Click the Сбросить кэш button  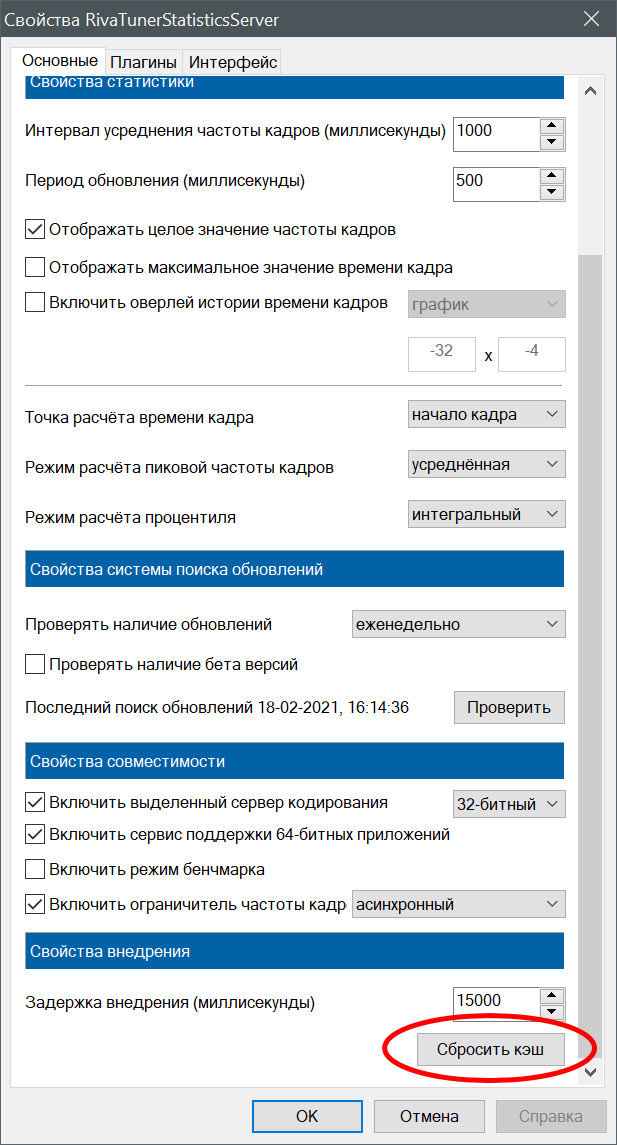(x=491, y=1050)
